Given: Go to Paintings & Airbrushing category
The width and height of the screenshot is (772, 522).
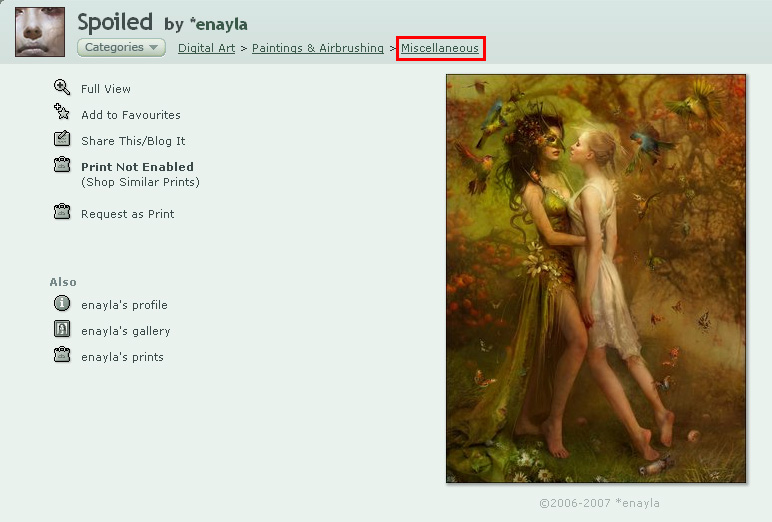Looking at the screenshot, I should 318,48.
